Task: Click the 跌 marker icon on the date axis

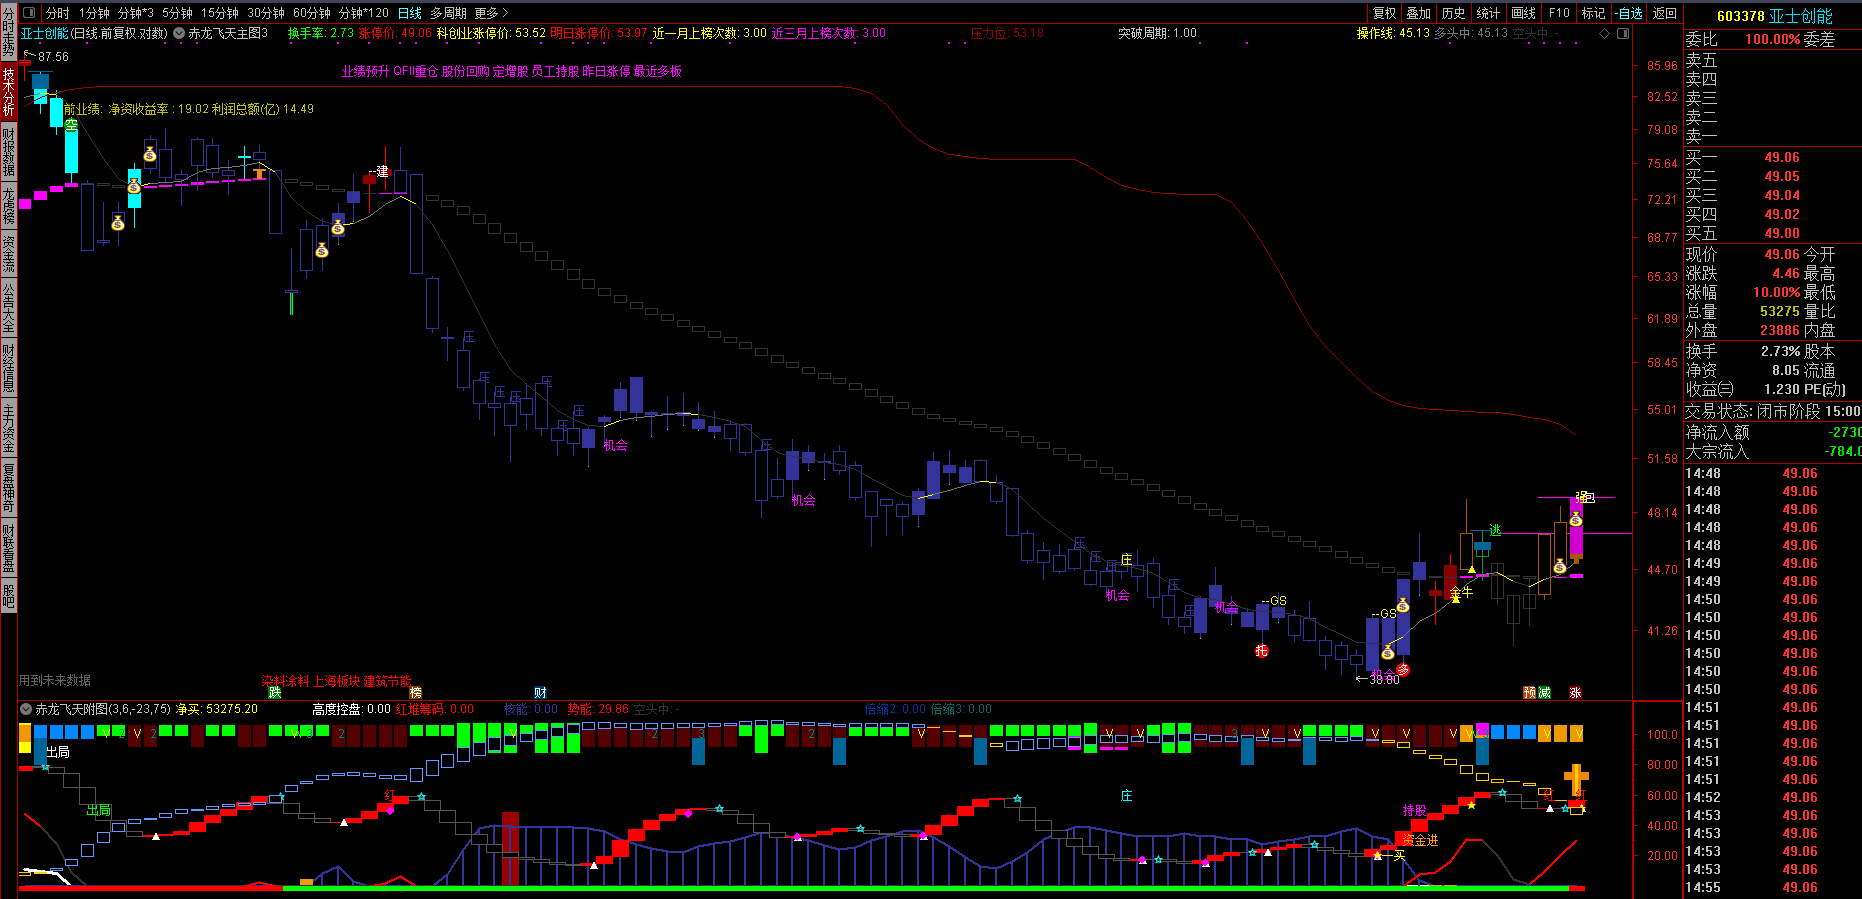Action: pos(275,693)
